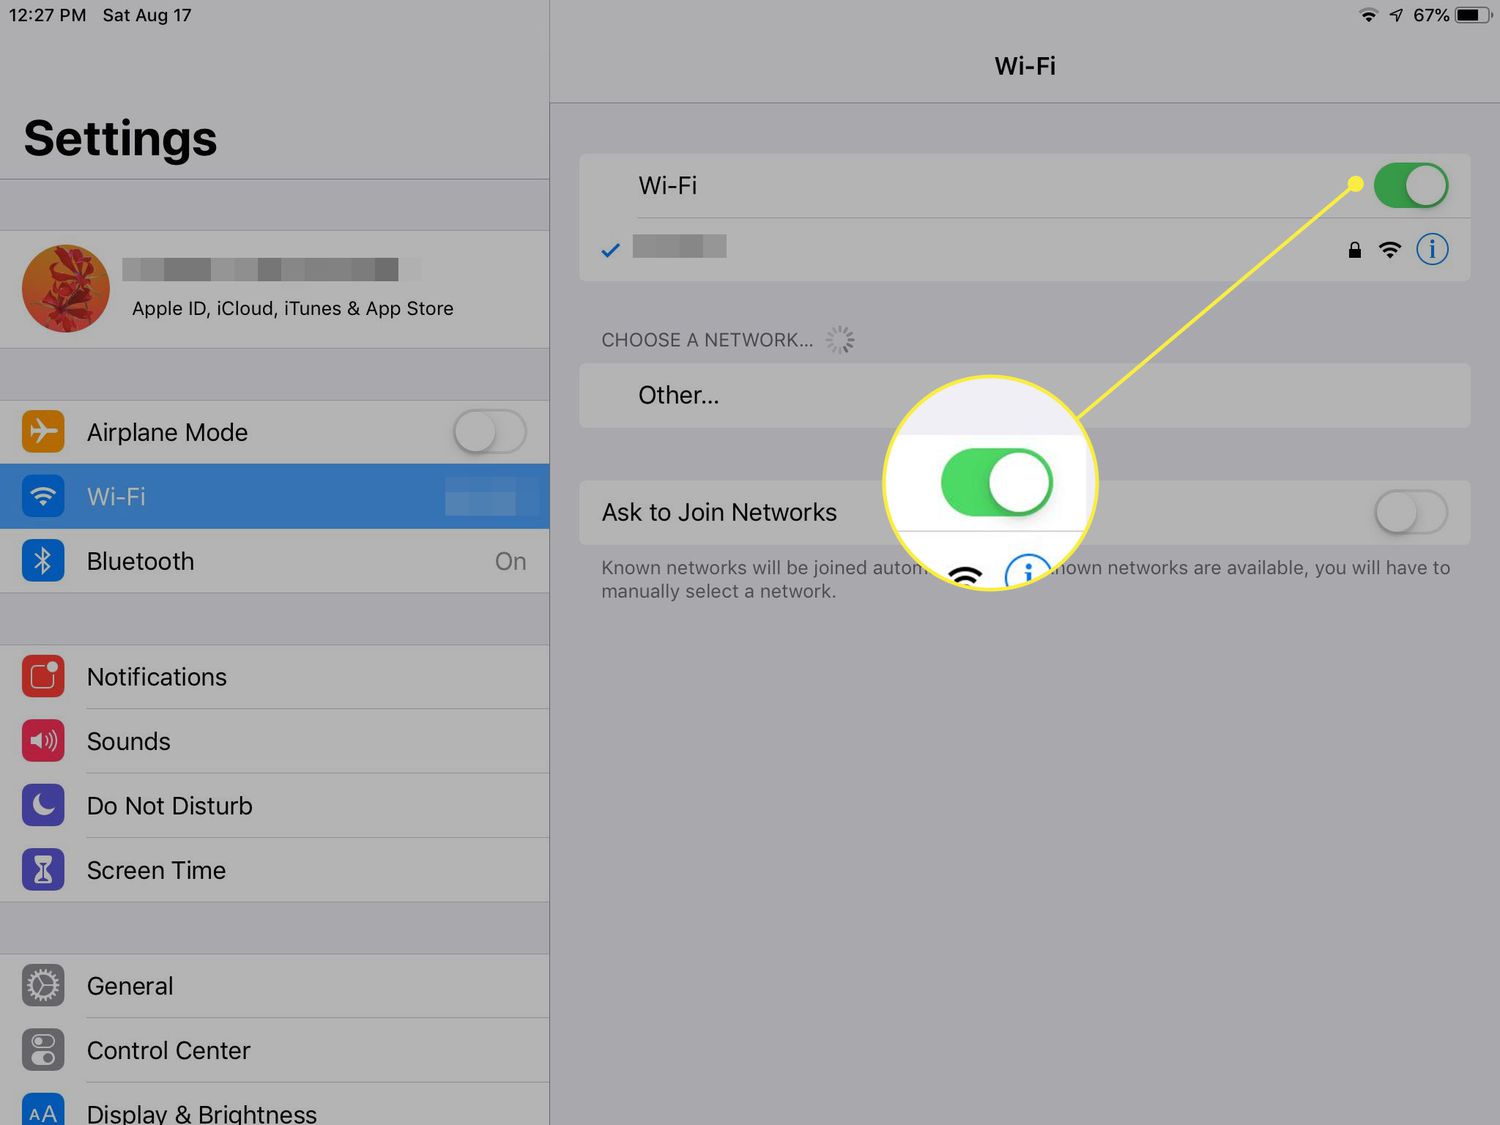Tap the profile picture thumbnail
Image resolution: width=1500 pixels, height=1125 pixels.
pos(66,289)
